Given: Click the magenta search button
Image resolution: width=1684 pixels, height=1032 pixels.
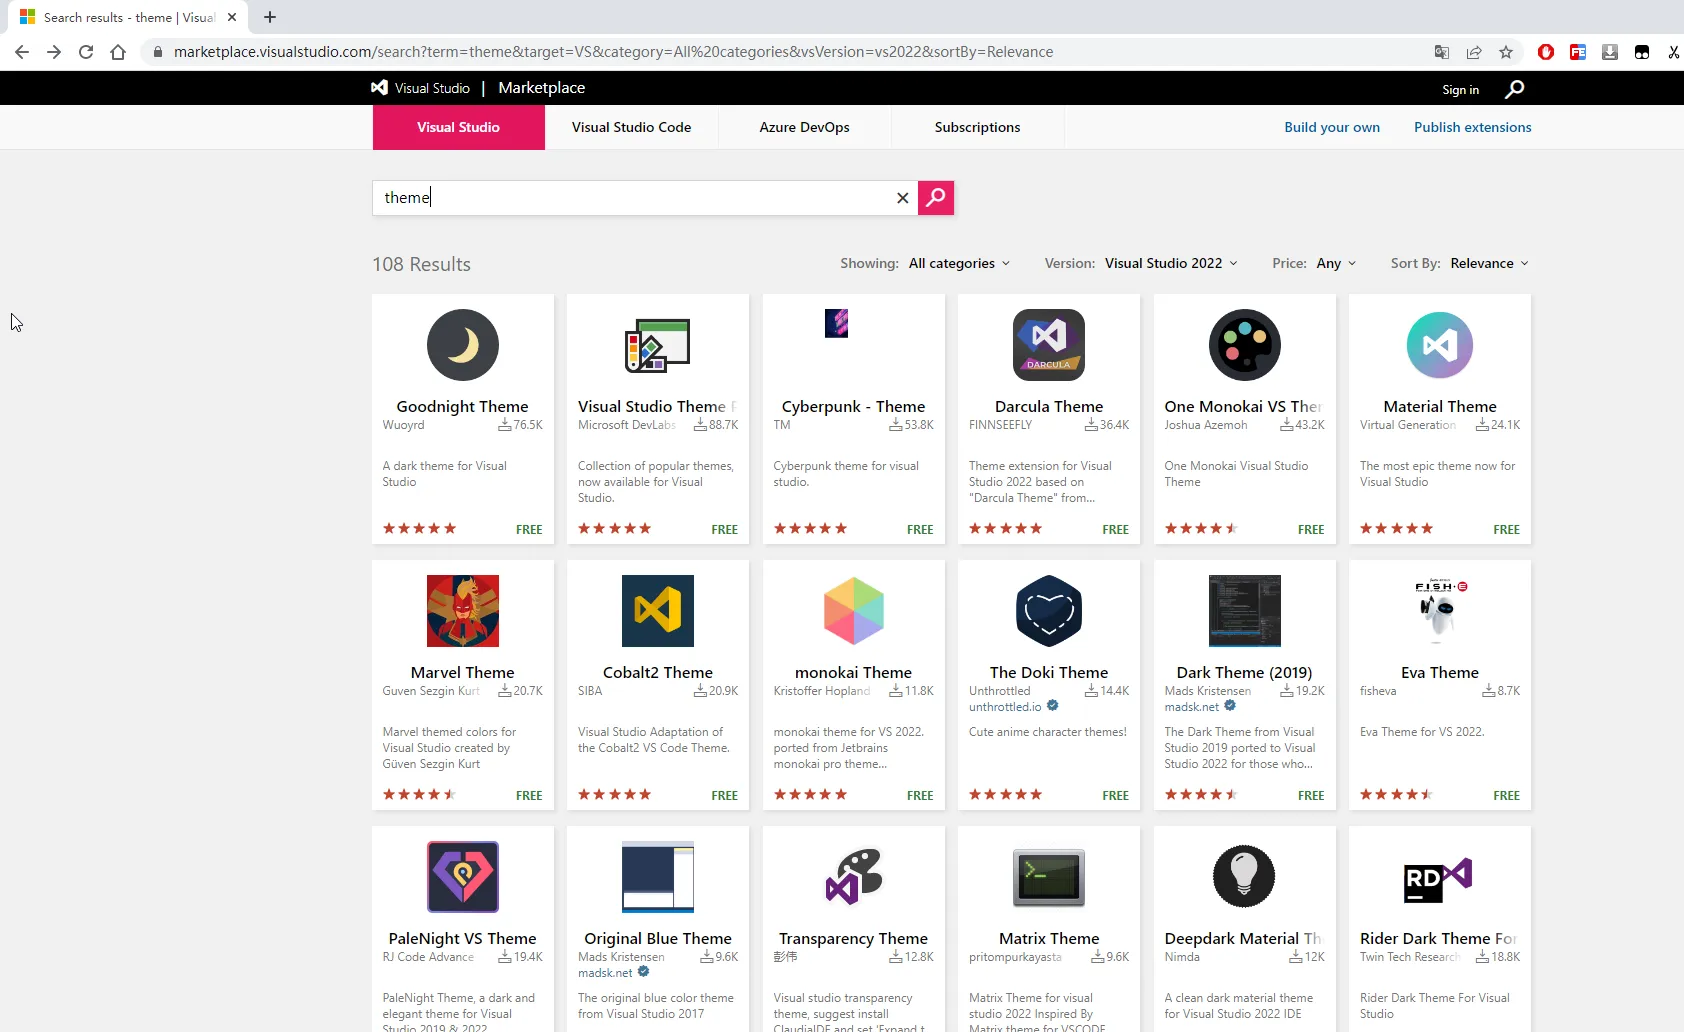Looking at the screenshot, I should pyautogui.click(x=936, y=198).
